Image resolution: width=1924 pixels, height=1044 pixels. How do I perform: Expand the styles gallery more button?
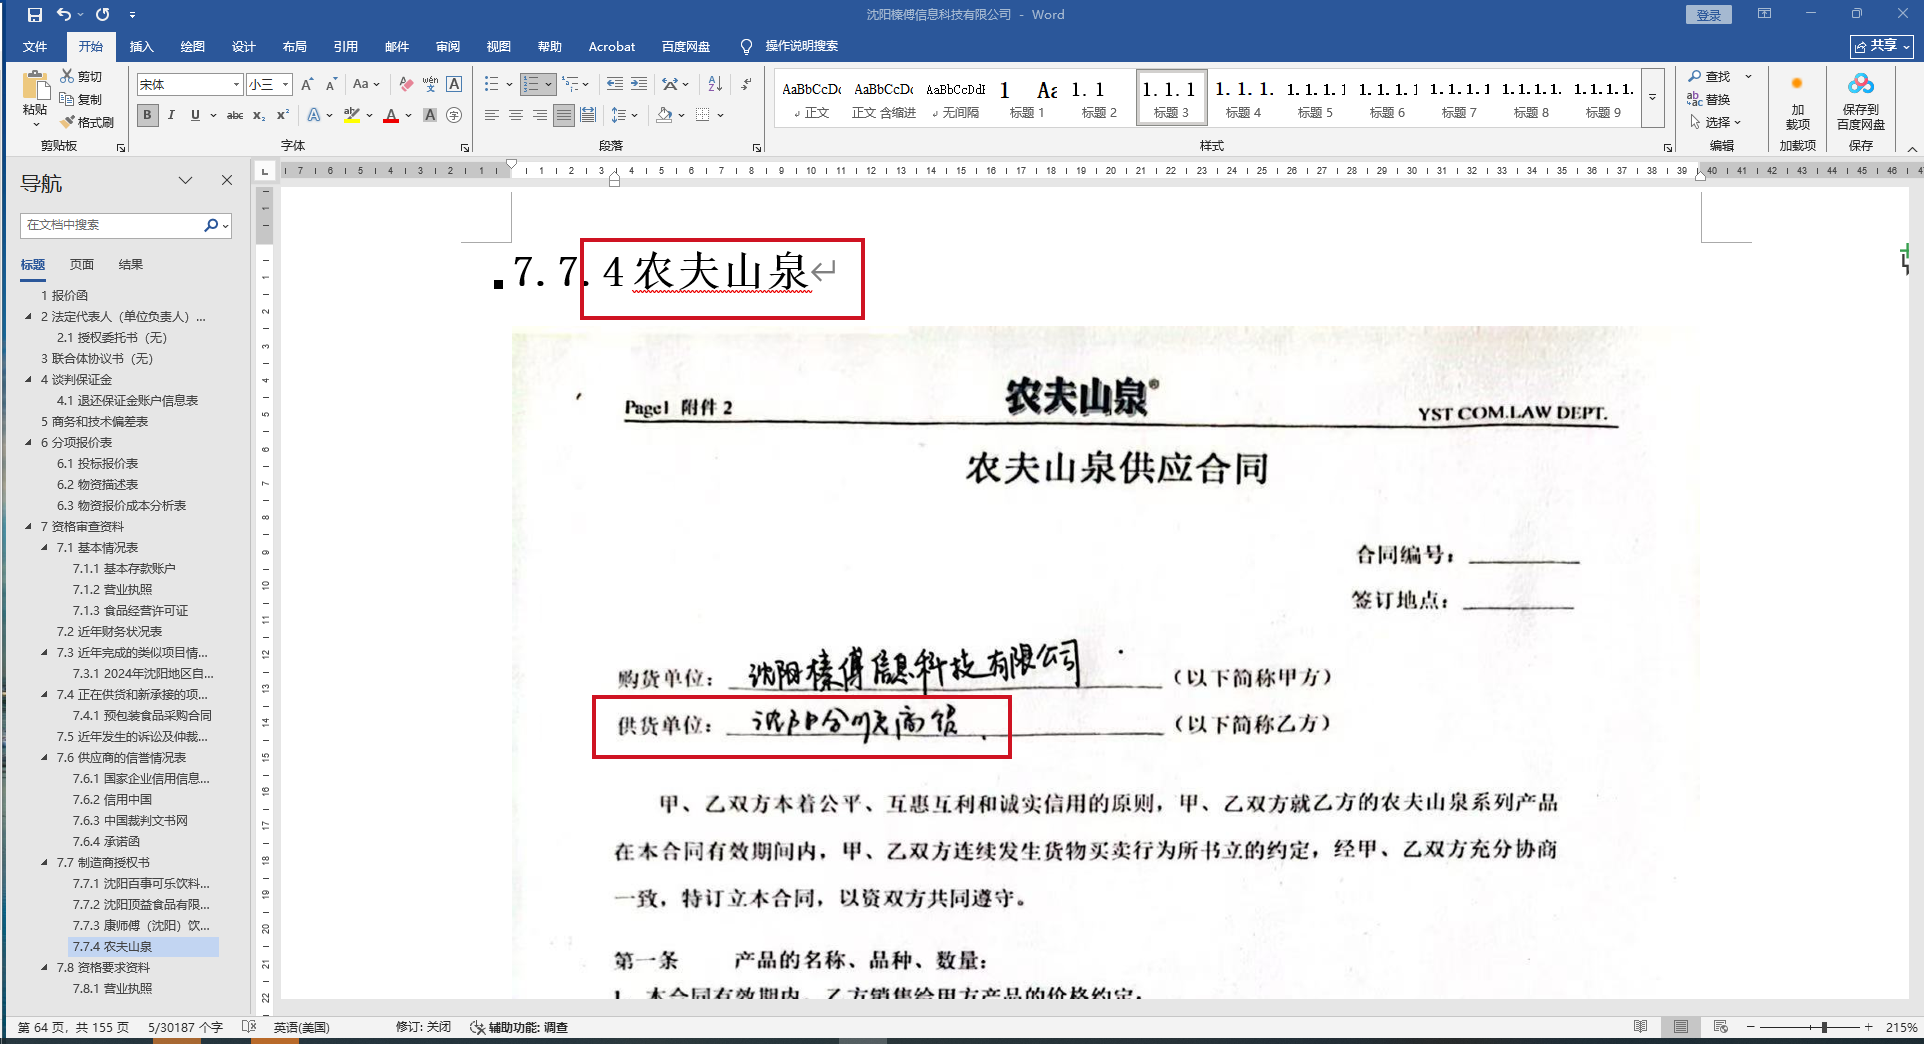tap(1652, 98)
